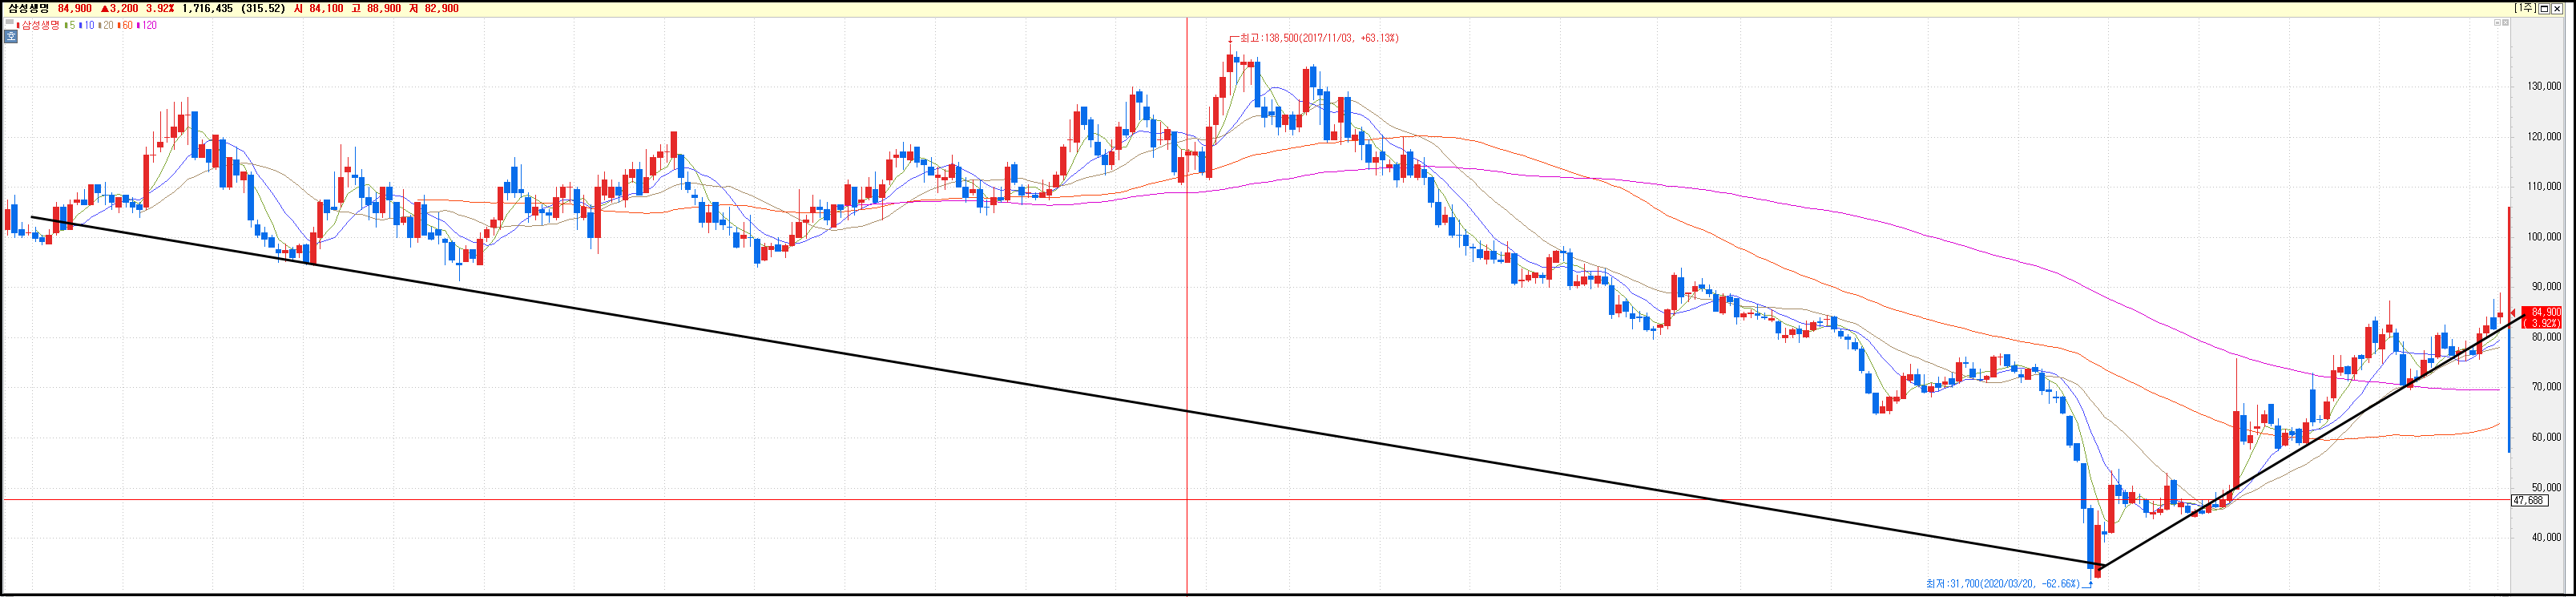
Task: Click the volume 1,716,435 value
Action: point(208,8)
